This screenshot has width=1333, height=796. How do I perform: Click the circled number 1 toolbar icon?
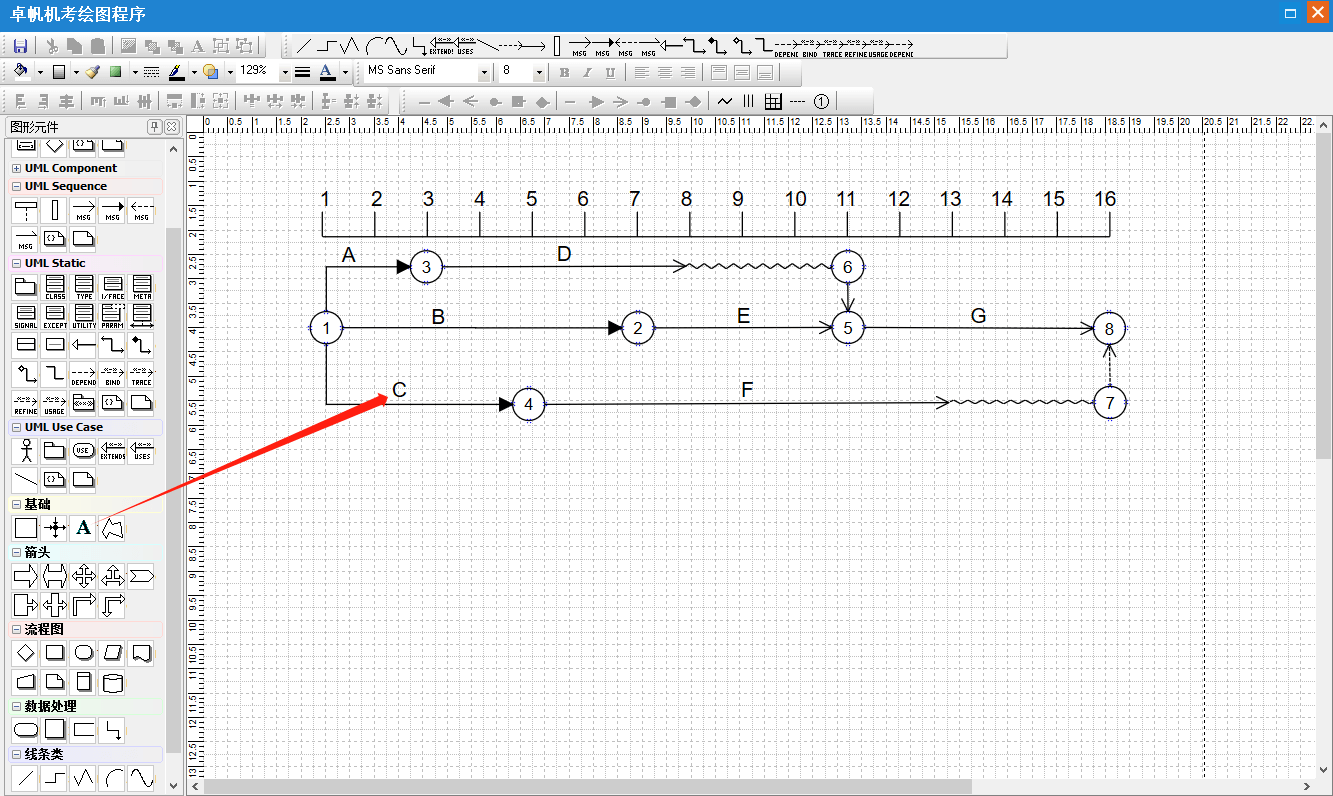(821, 101)
